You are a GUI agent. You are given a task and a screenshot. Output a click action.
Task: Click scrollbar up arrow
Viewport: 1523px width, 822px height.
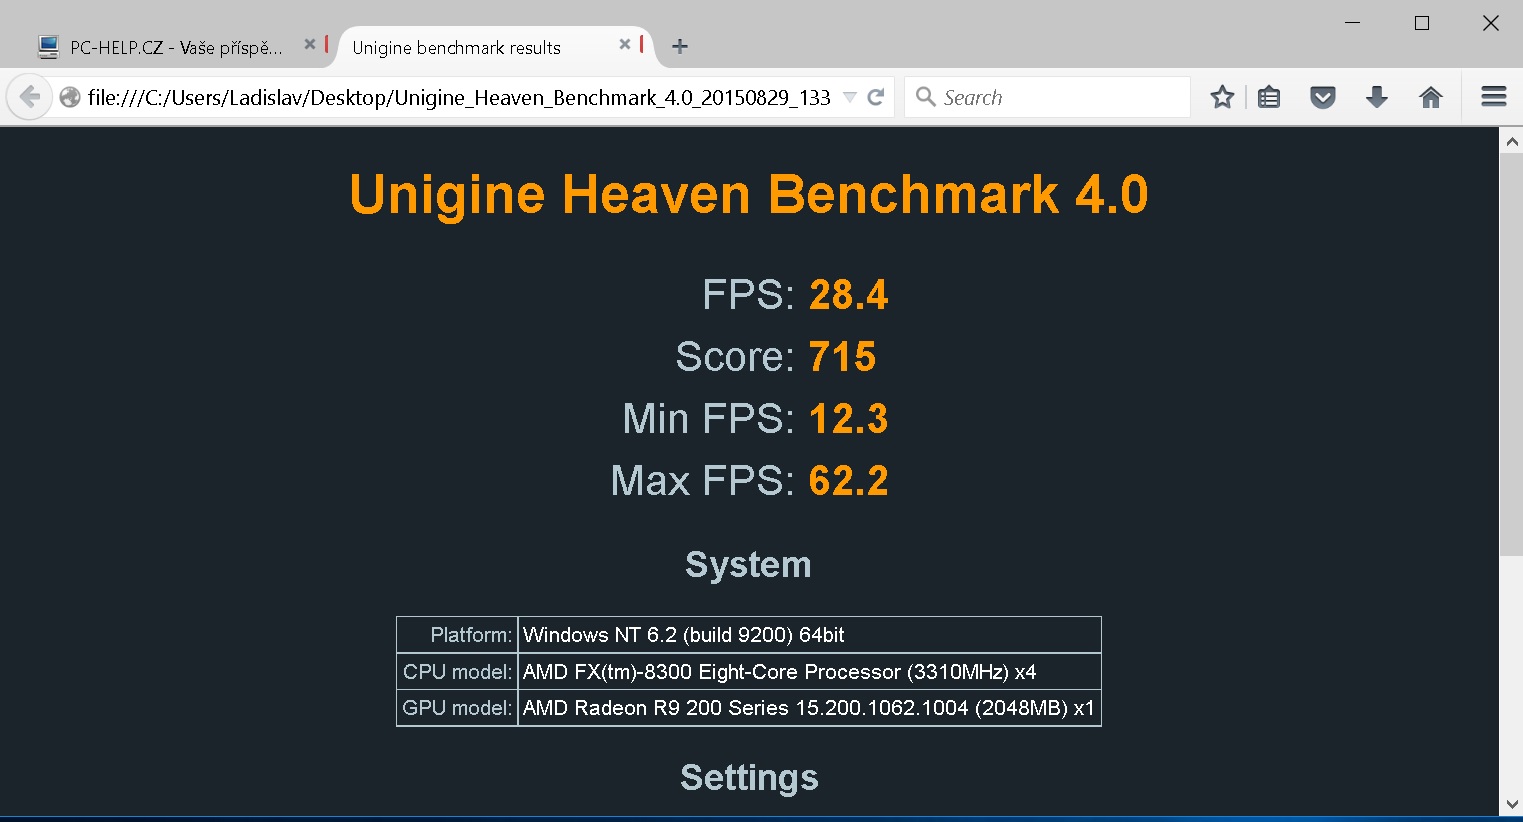pos(1511,142)
